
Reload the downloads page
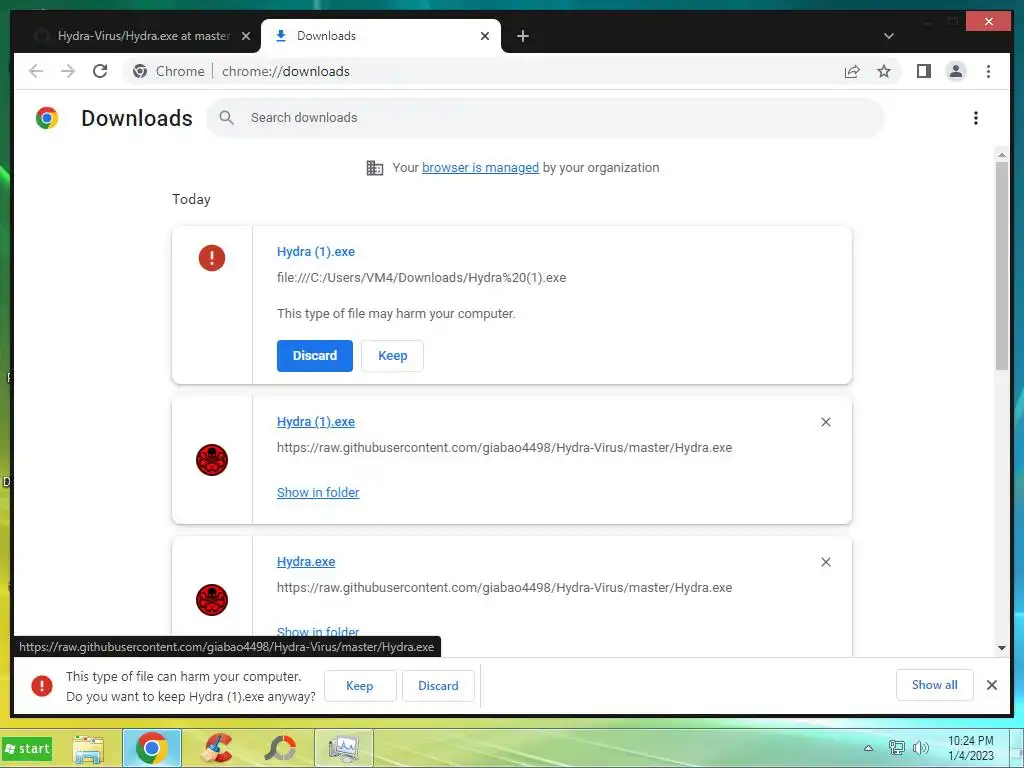tap(100, 71)
